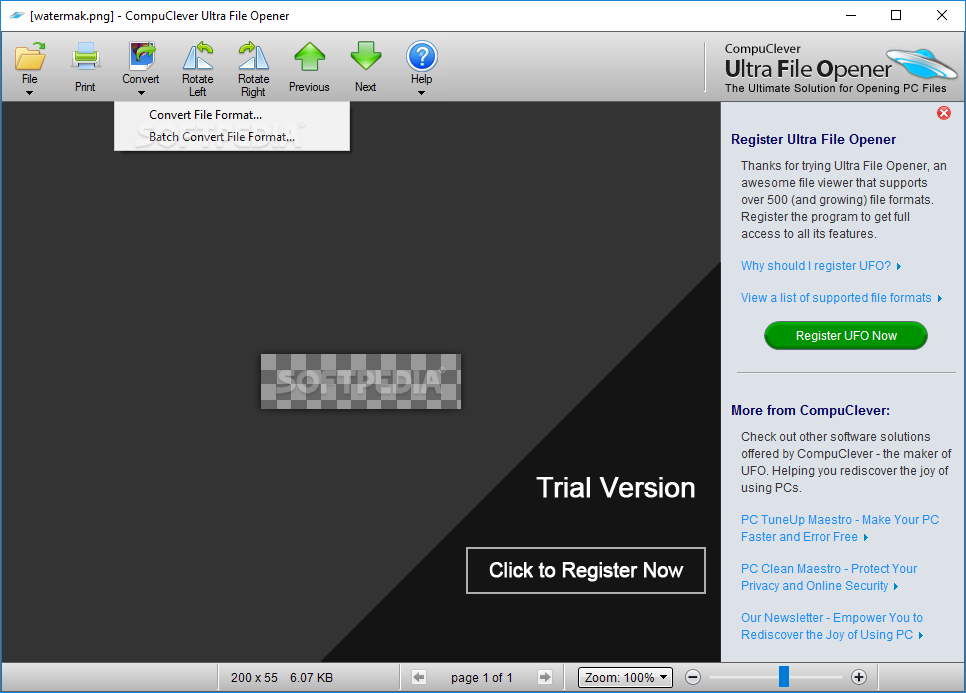Go to previous page arrow in status bar
Image resolution: width=966 pixels, height=693 pixels.
tap(419, 678)
